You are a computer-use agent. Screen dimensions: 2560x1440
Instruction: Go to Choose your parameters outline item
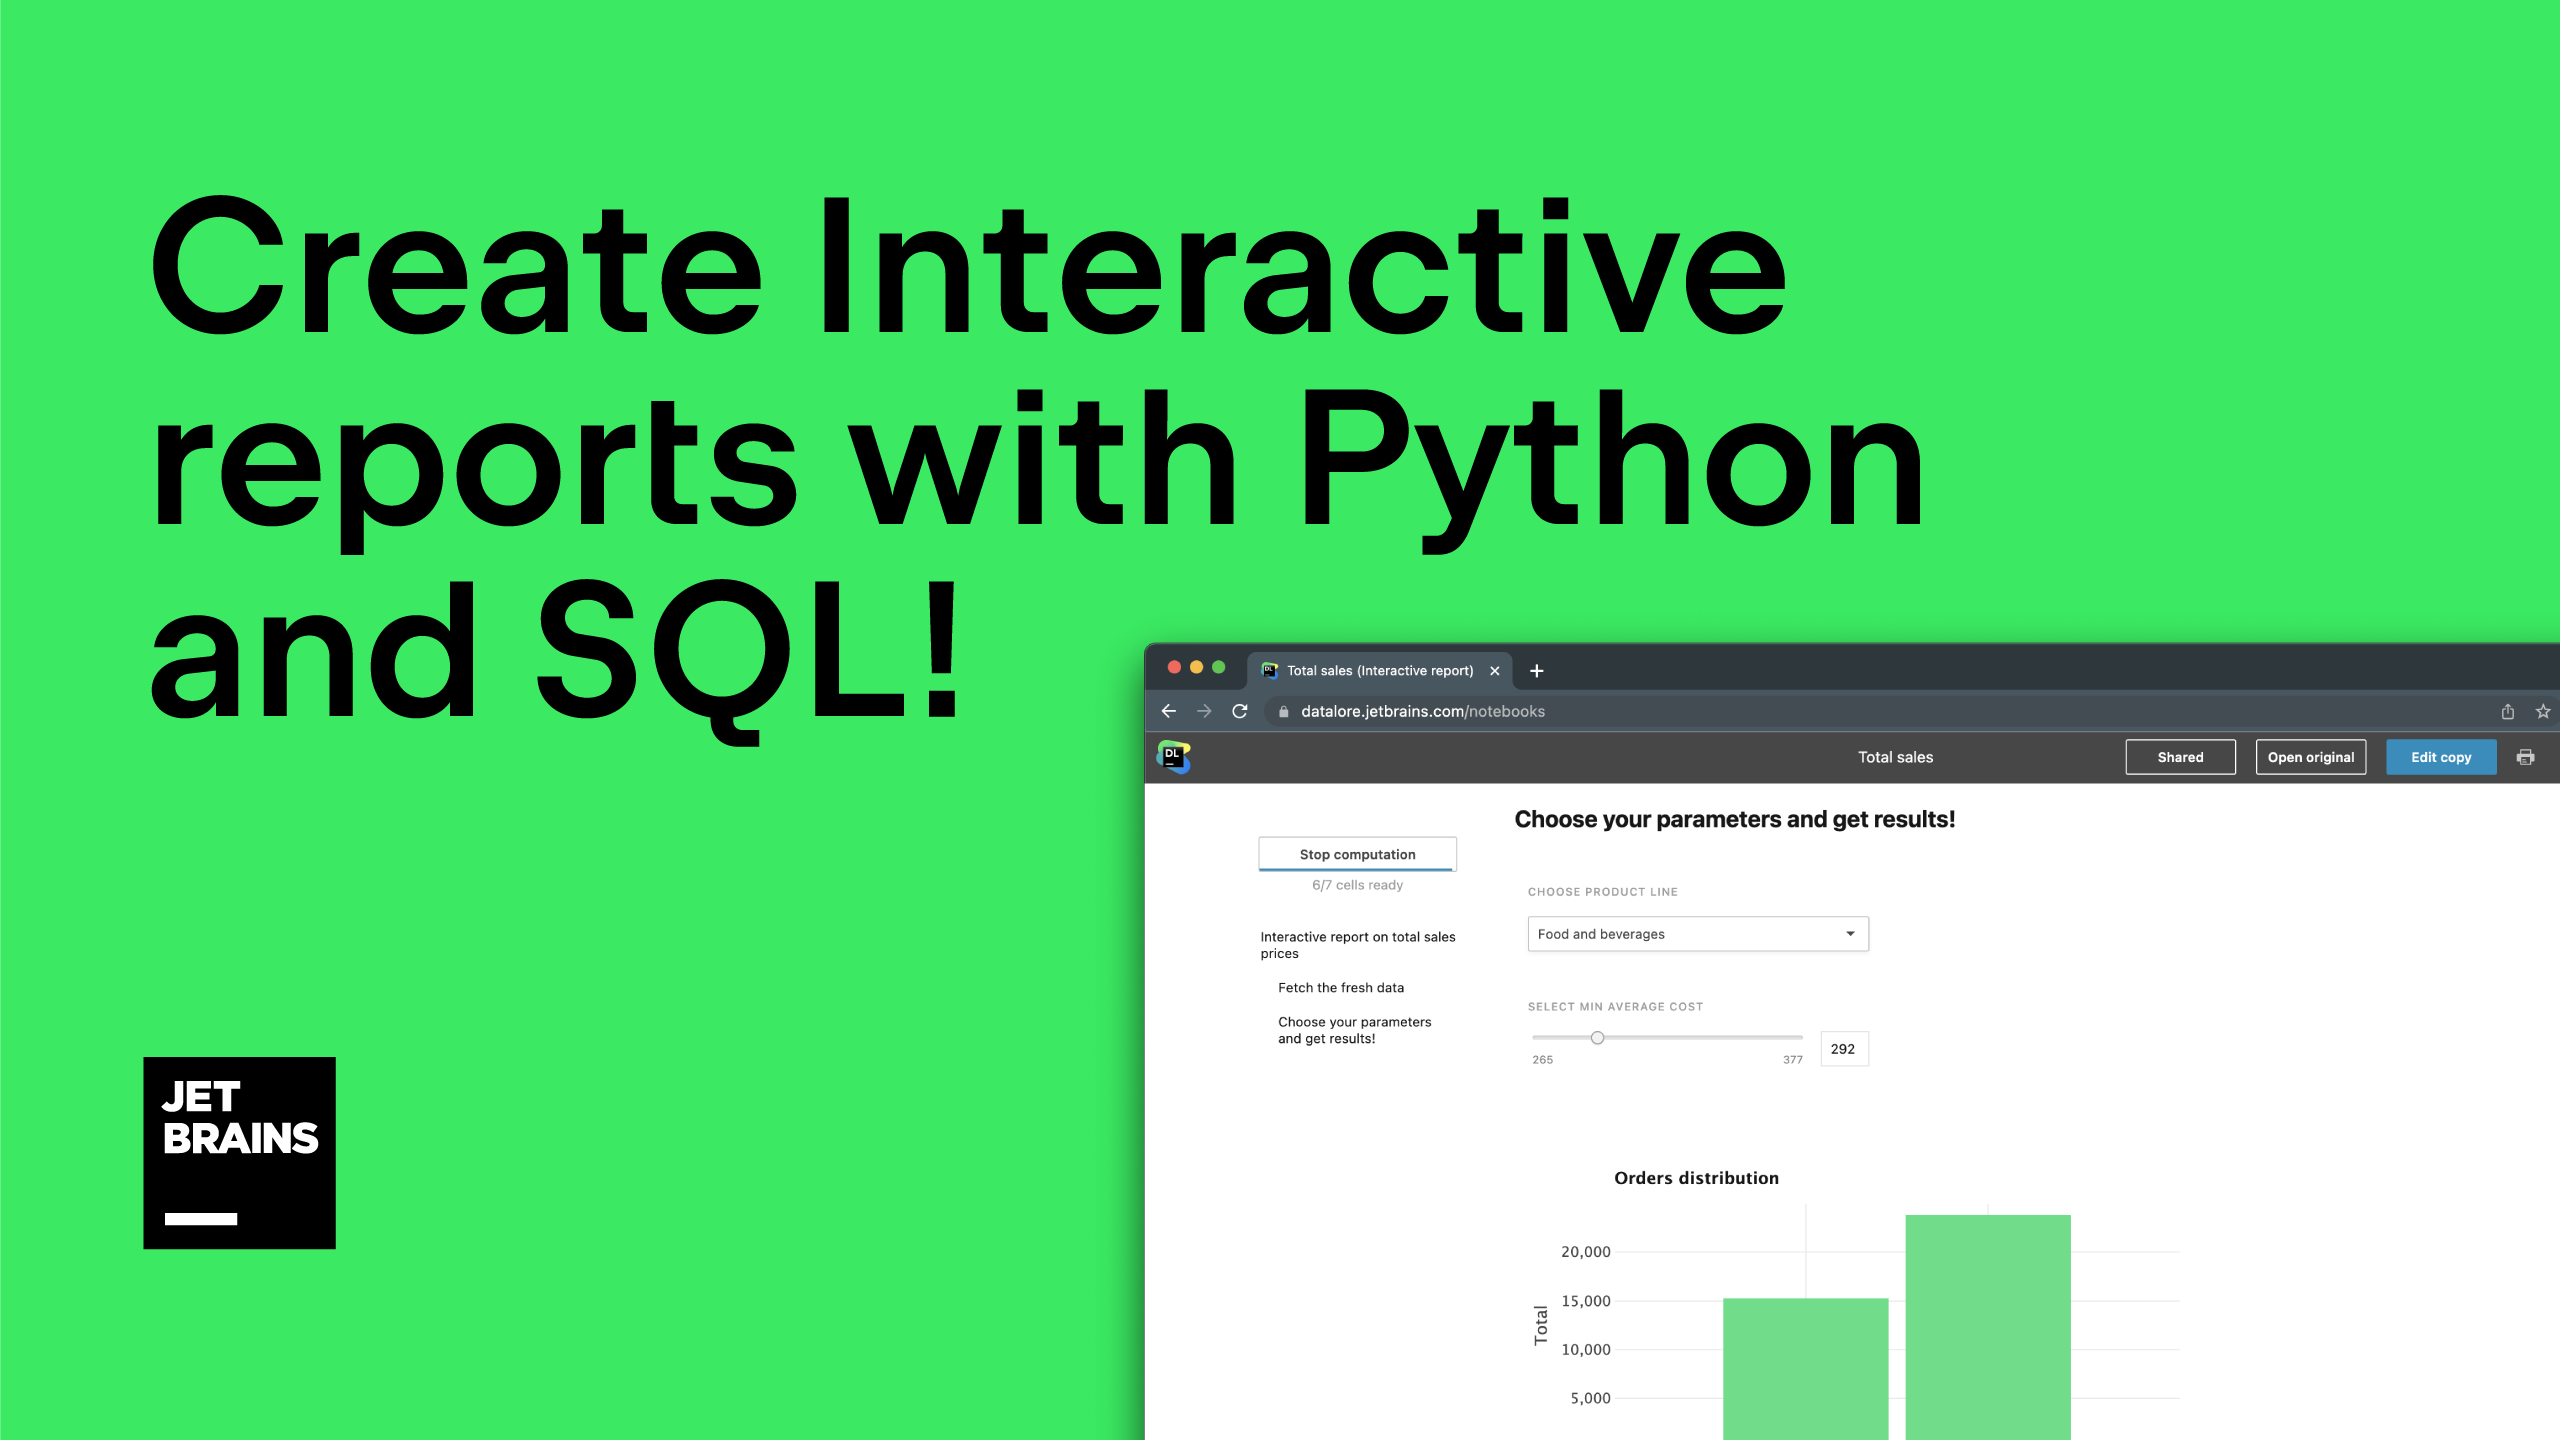coord(1354,1030)
